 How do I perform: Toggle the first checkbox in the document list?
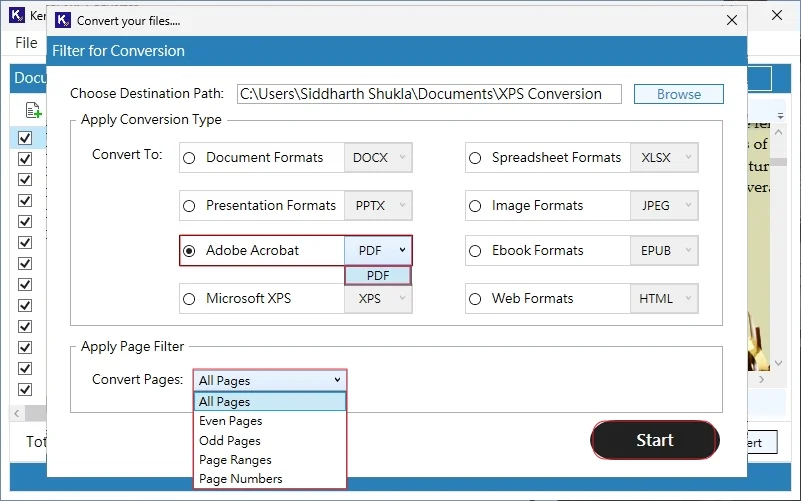[x=25, y=138]
